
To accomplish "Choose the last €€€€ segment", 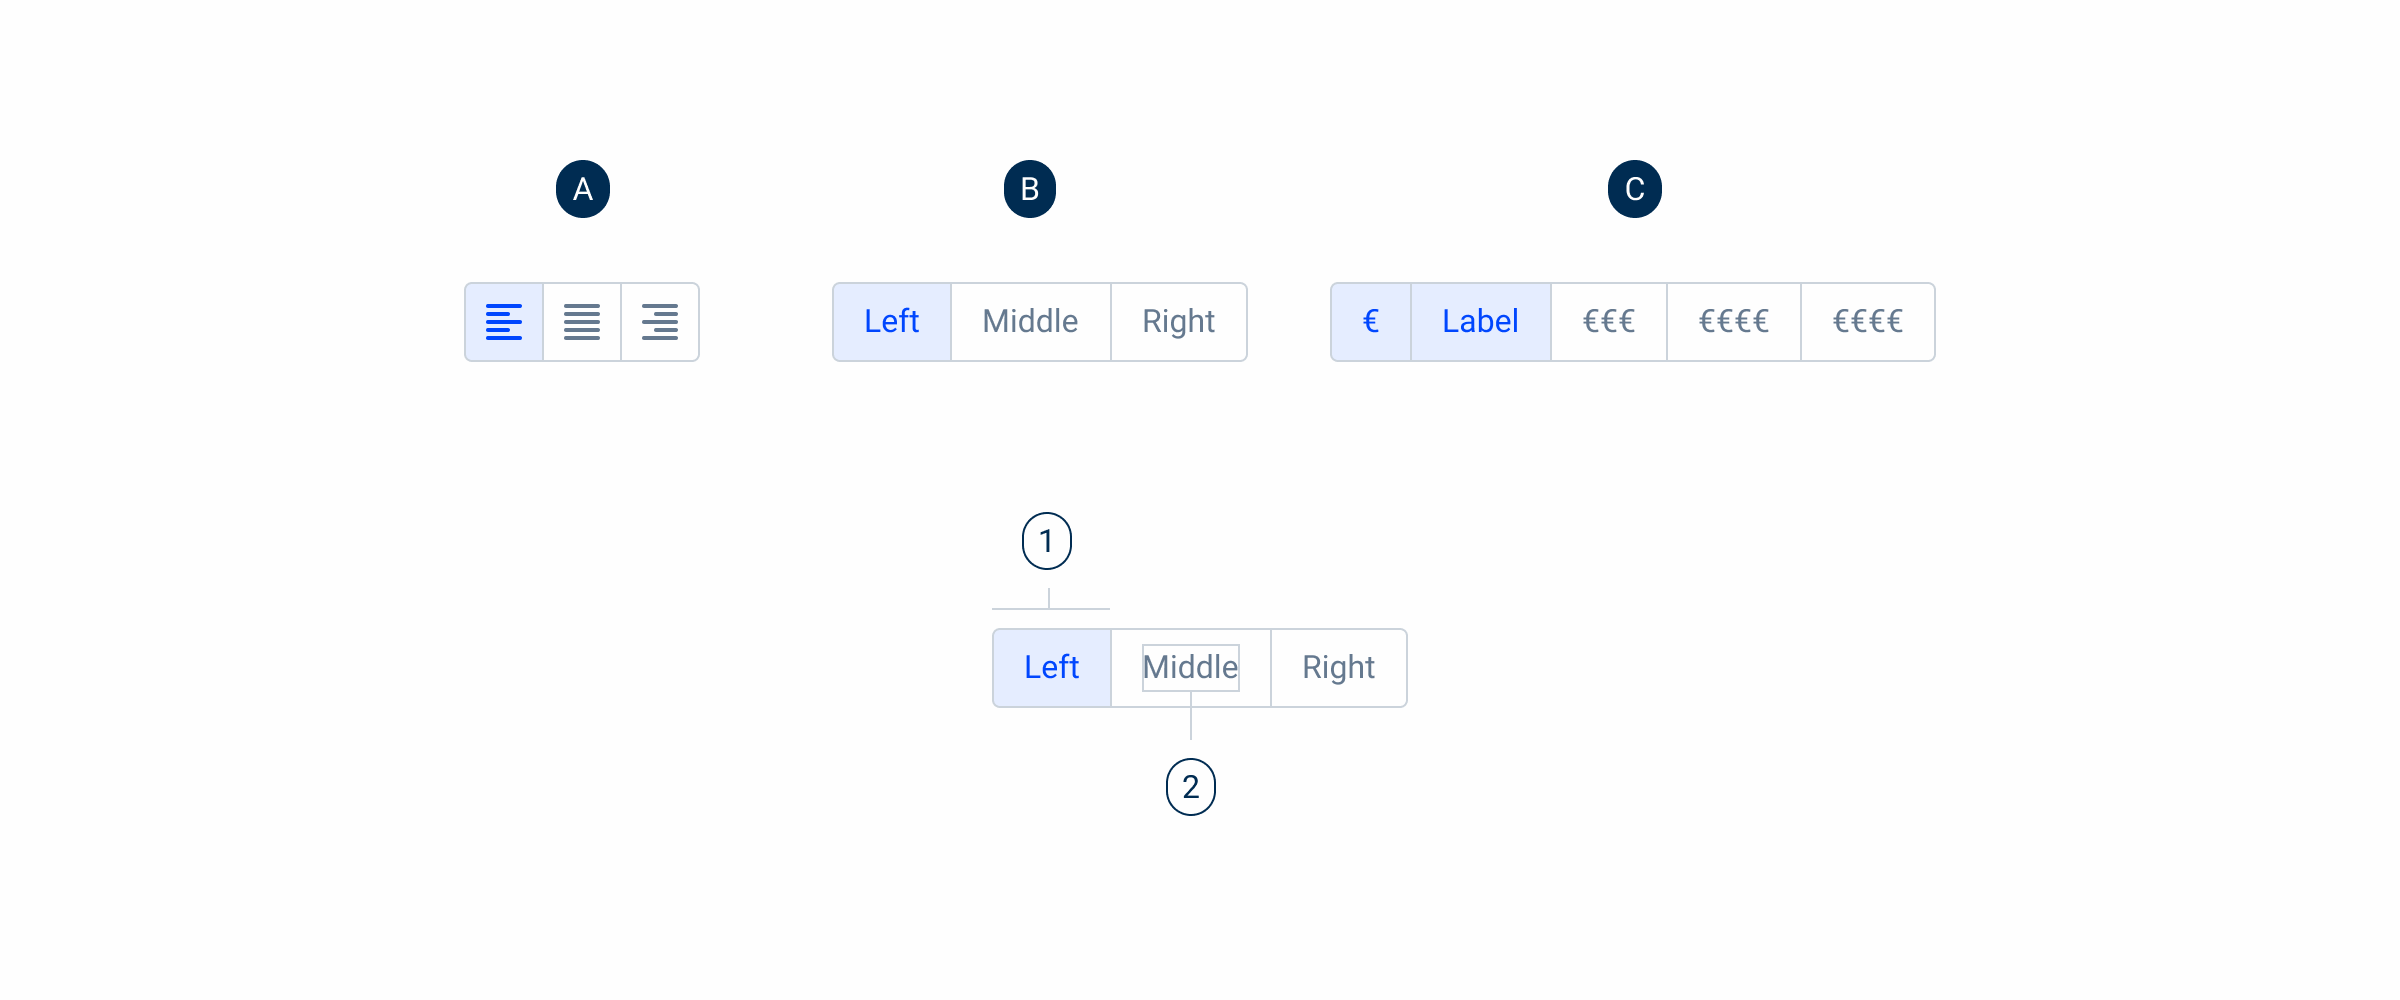I will pos(1868,322).
